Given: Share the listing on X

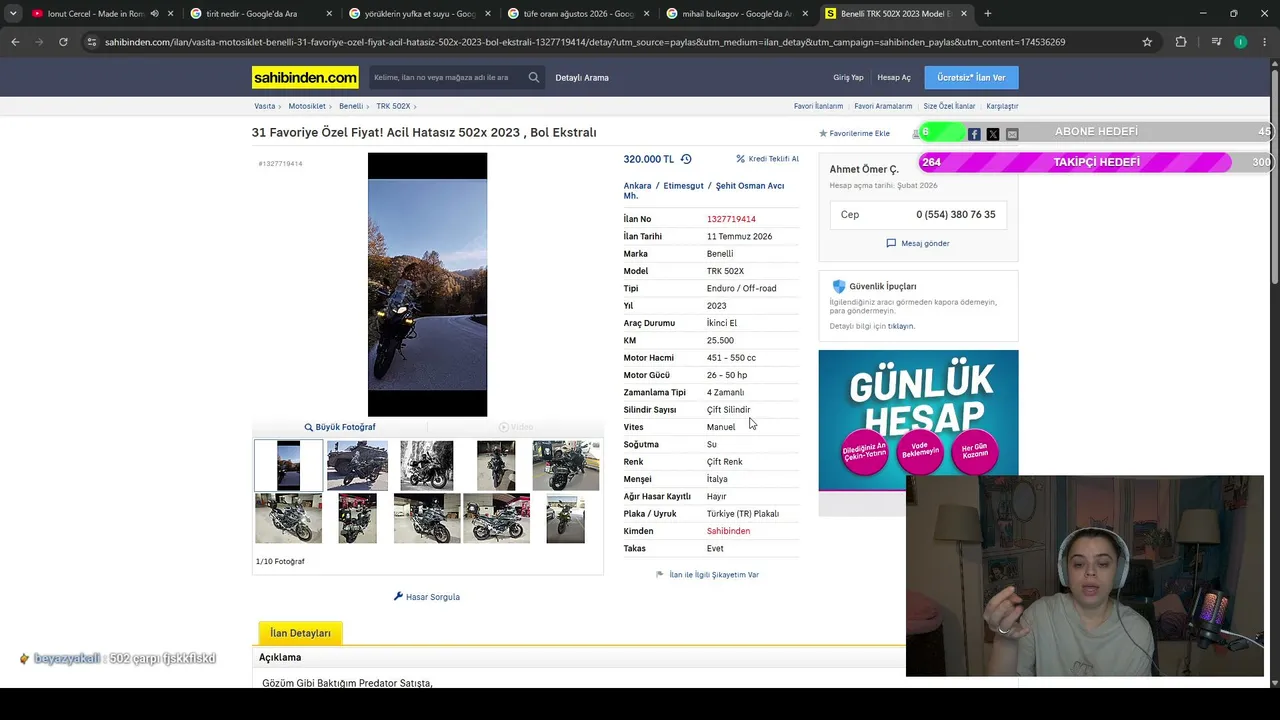Looking at the screenshot, I should coord(993,134).
